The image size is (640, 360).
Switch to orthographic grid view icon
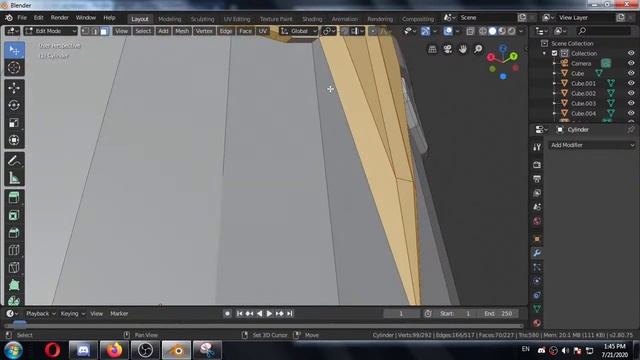(x=432, y=49)
